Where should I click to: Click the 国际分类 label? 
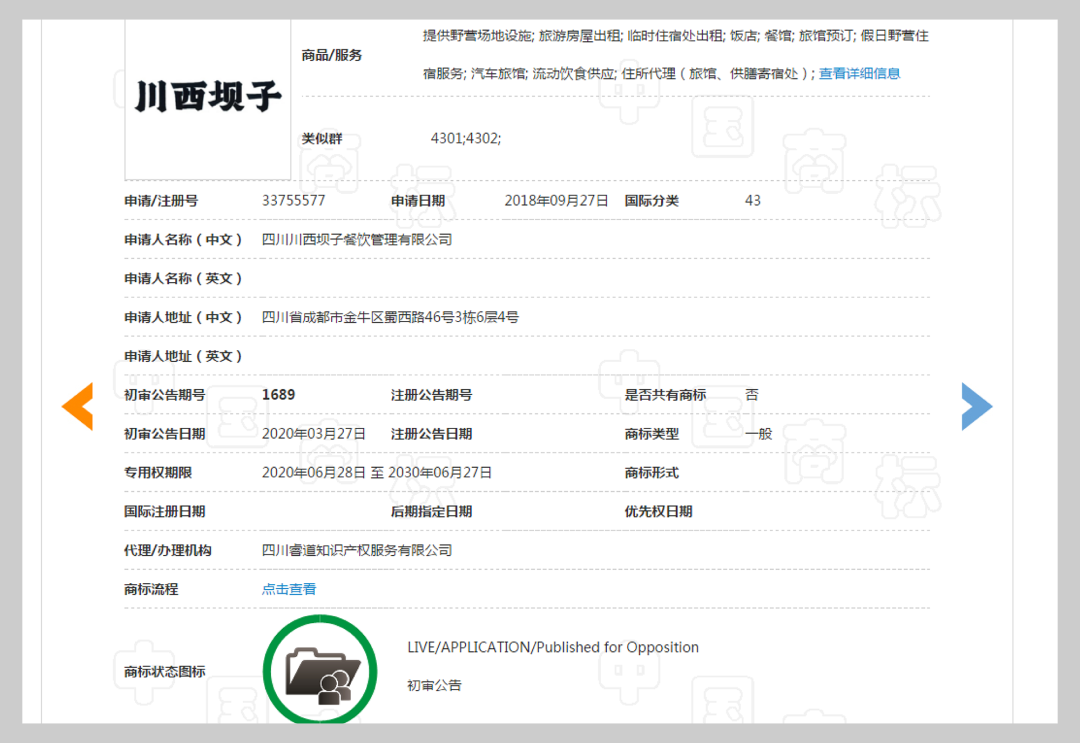[x=652, y=201]
